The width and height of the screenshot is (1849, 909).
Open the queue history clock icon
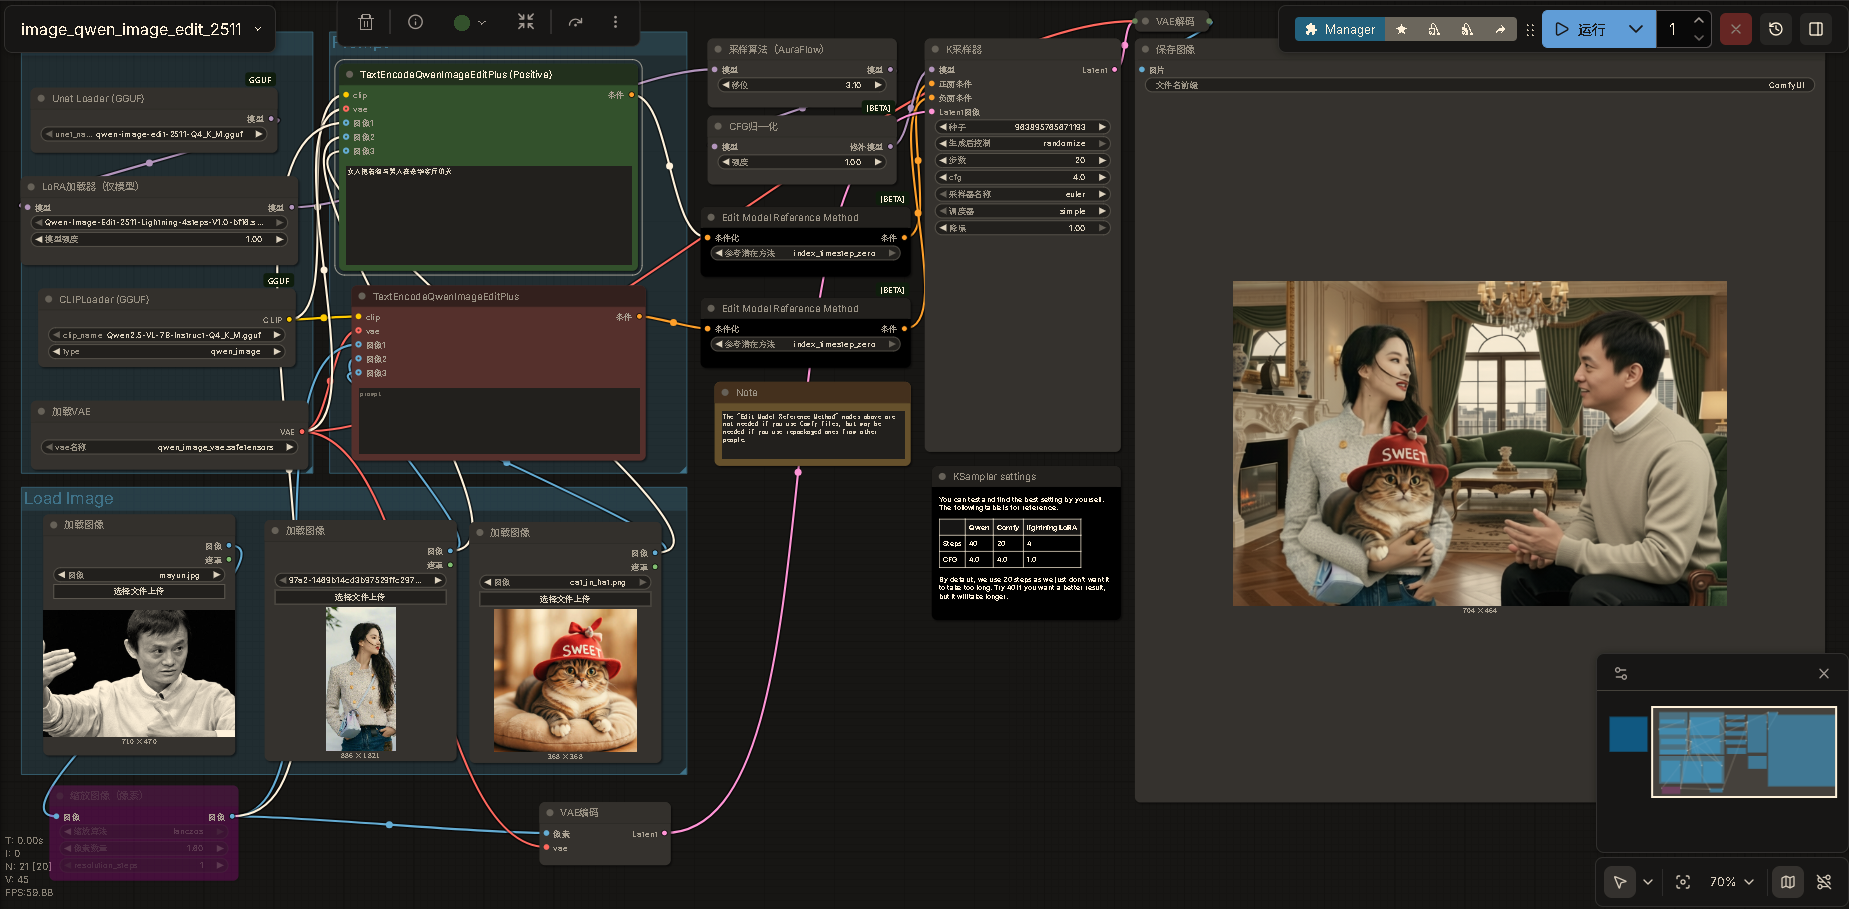click(x=1776, y=29)
